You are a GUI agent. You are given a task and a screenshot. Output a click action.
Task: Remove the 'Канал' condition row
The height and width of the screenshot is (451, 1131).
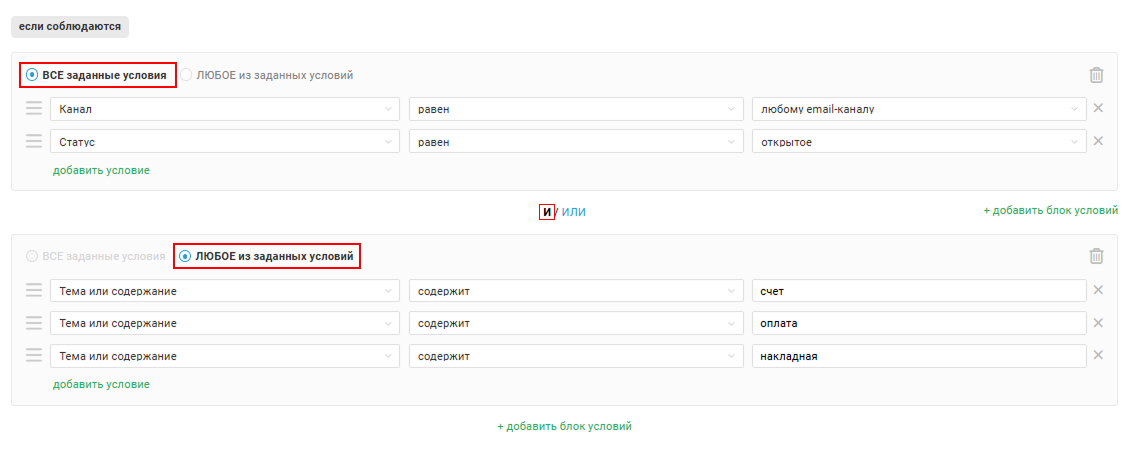tap(1098, 109)
